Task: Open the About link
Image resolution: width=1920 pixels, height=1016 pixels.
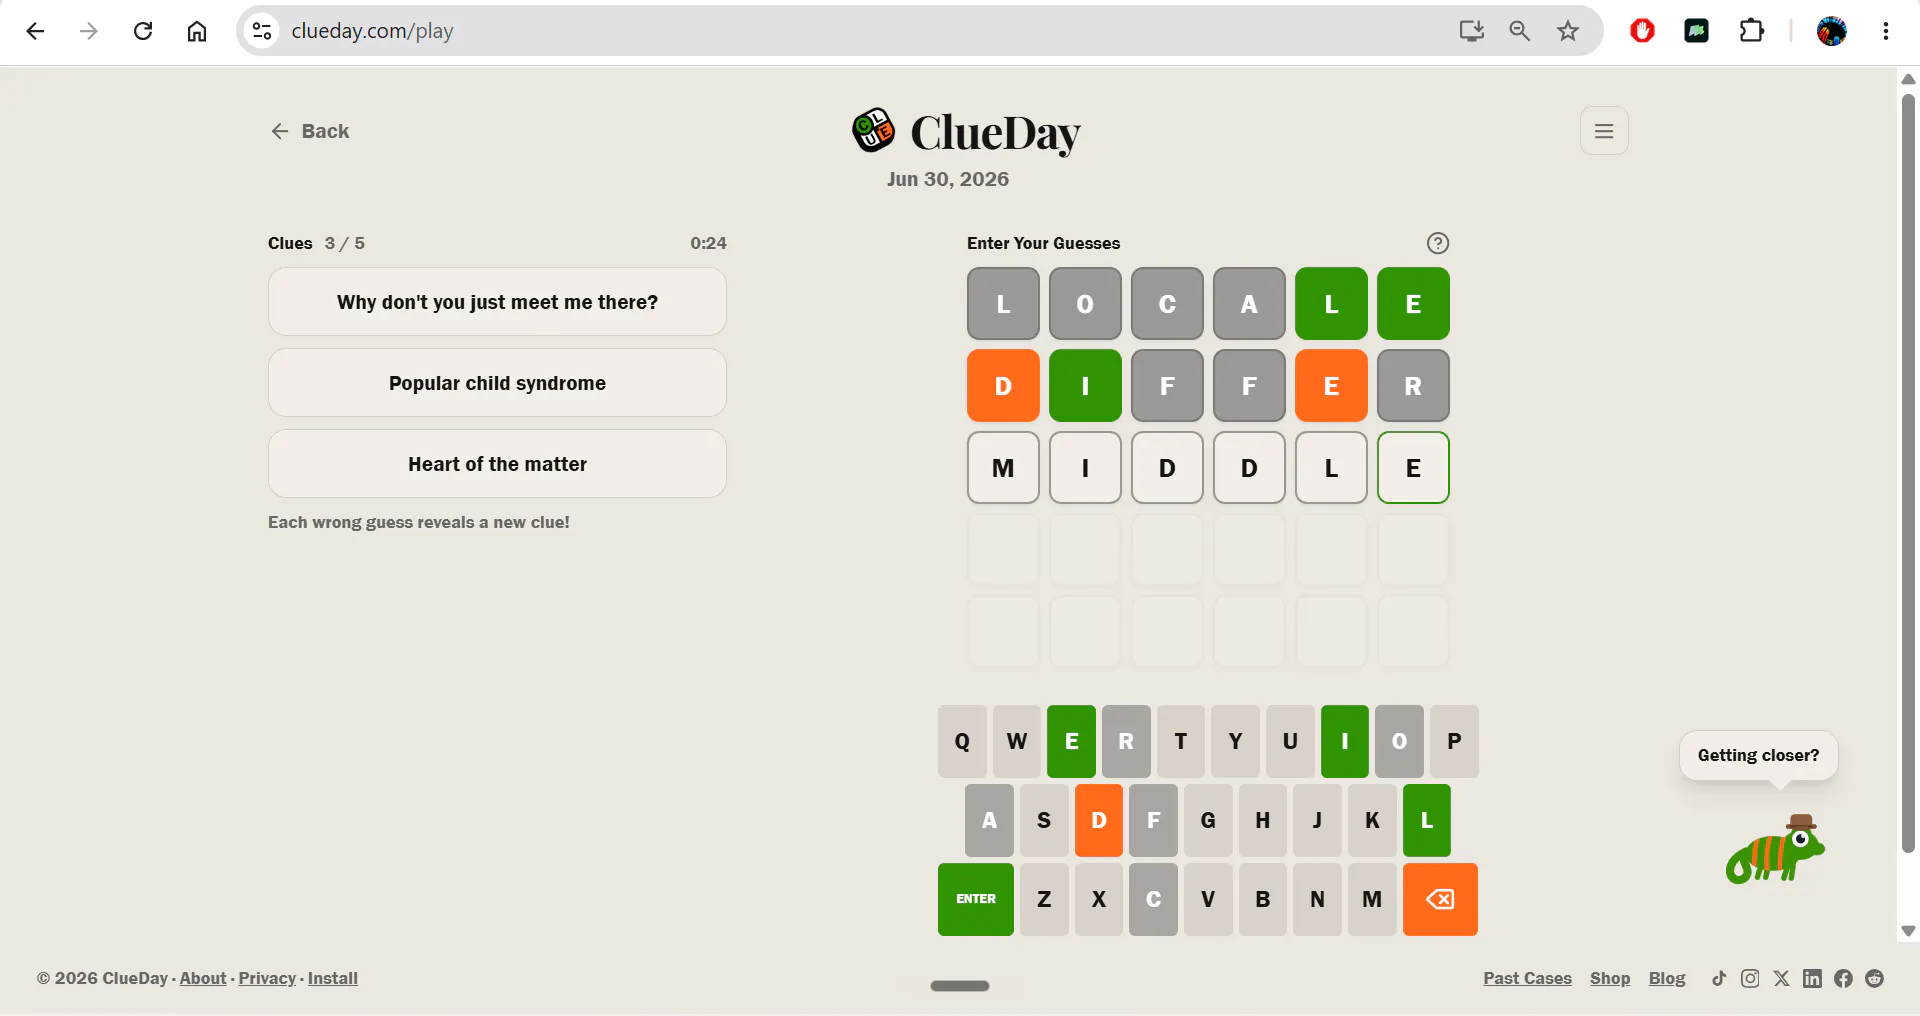Action: pos(203,978)
